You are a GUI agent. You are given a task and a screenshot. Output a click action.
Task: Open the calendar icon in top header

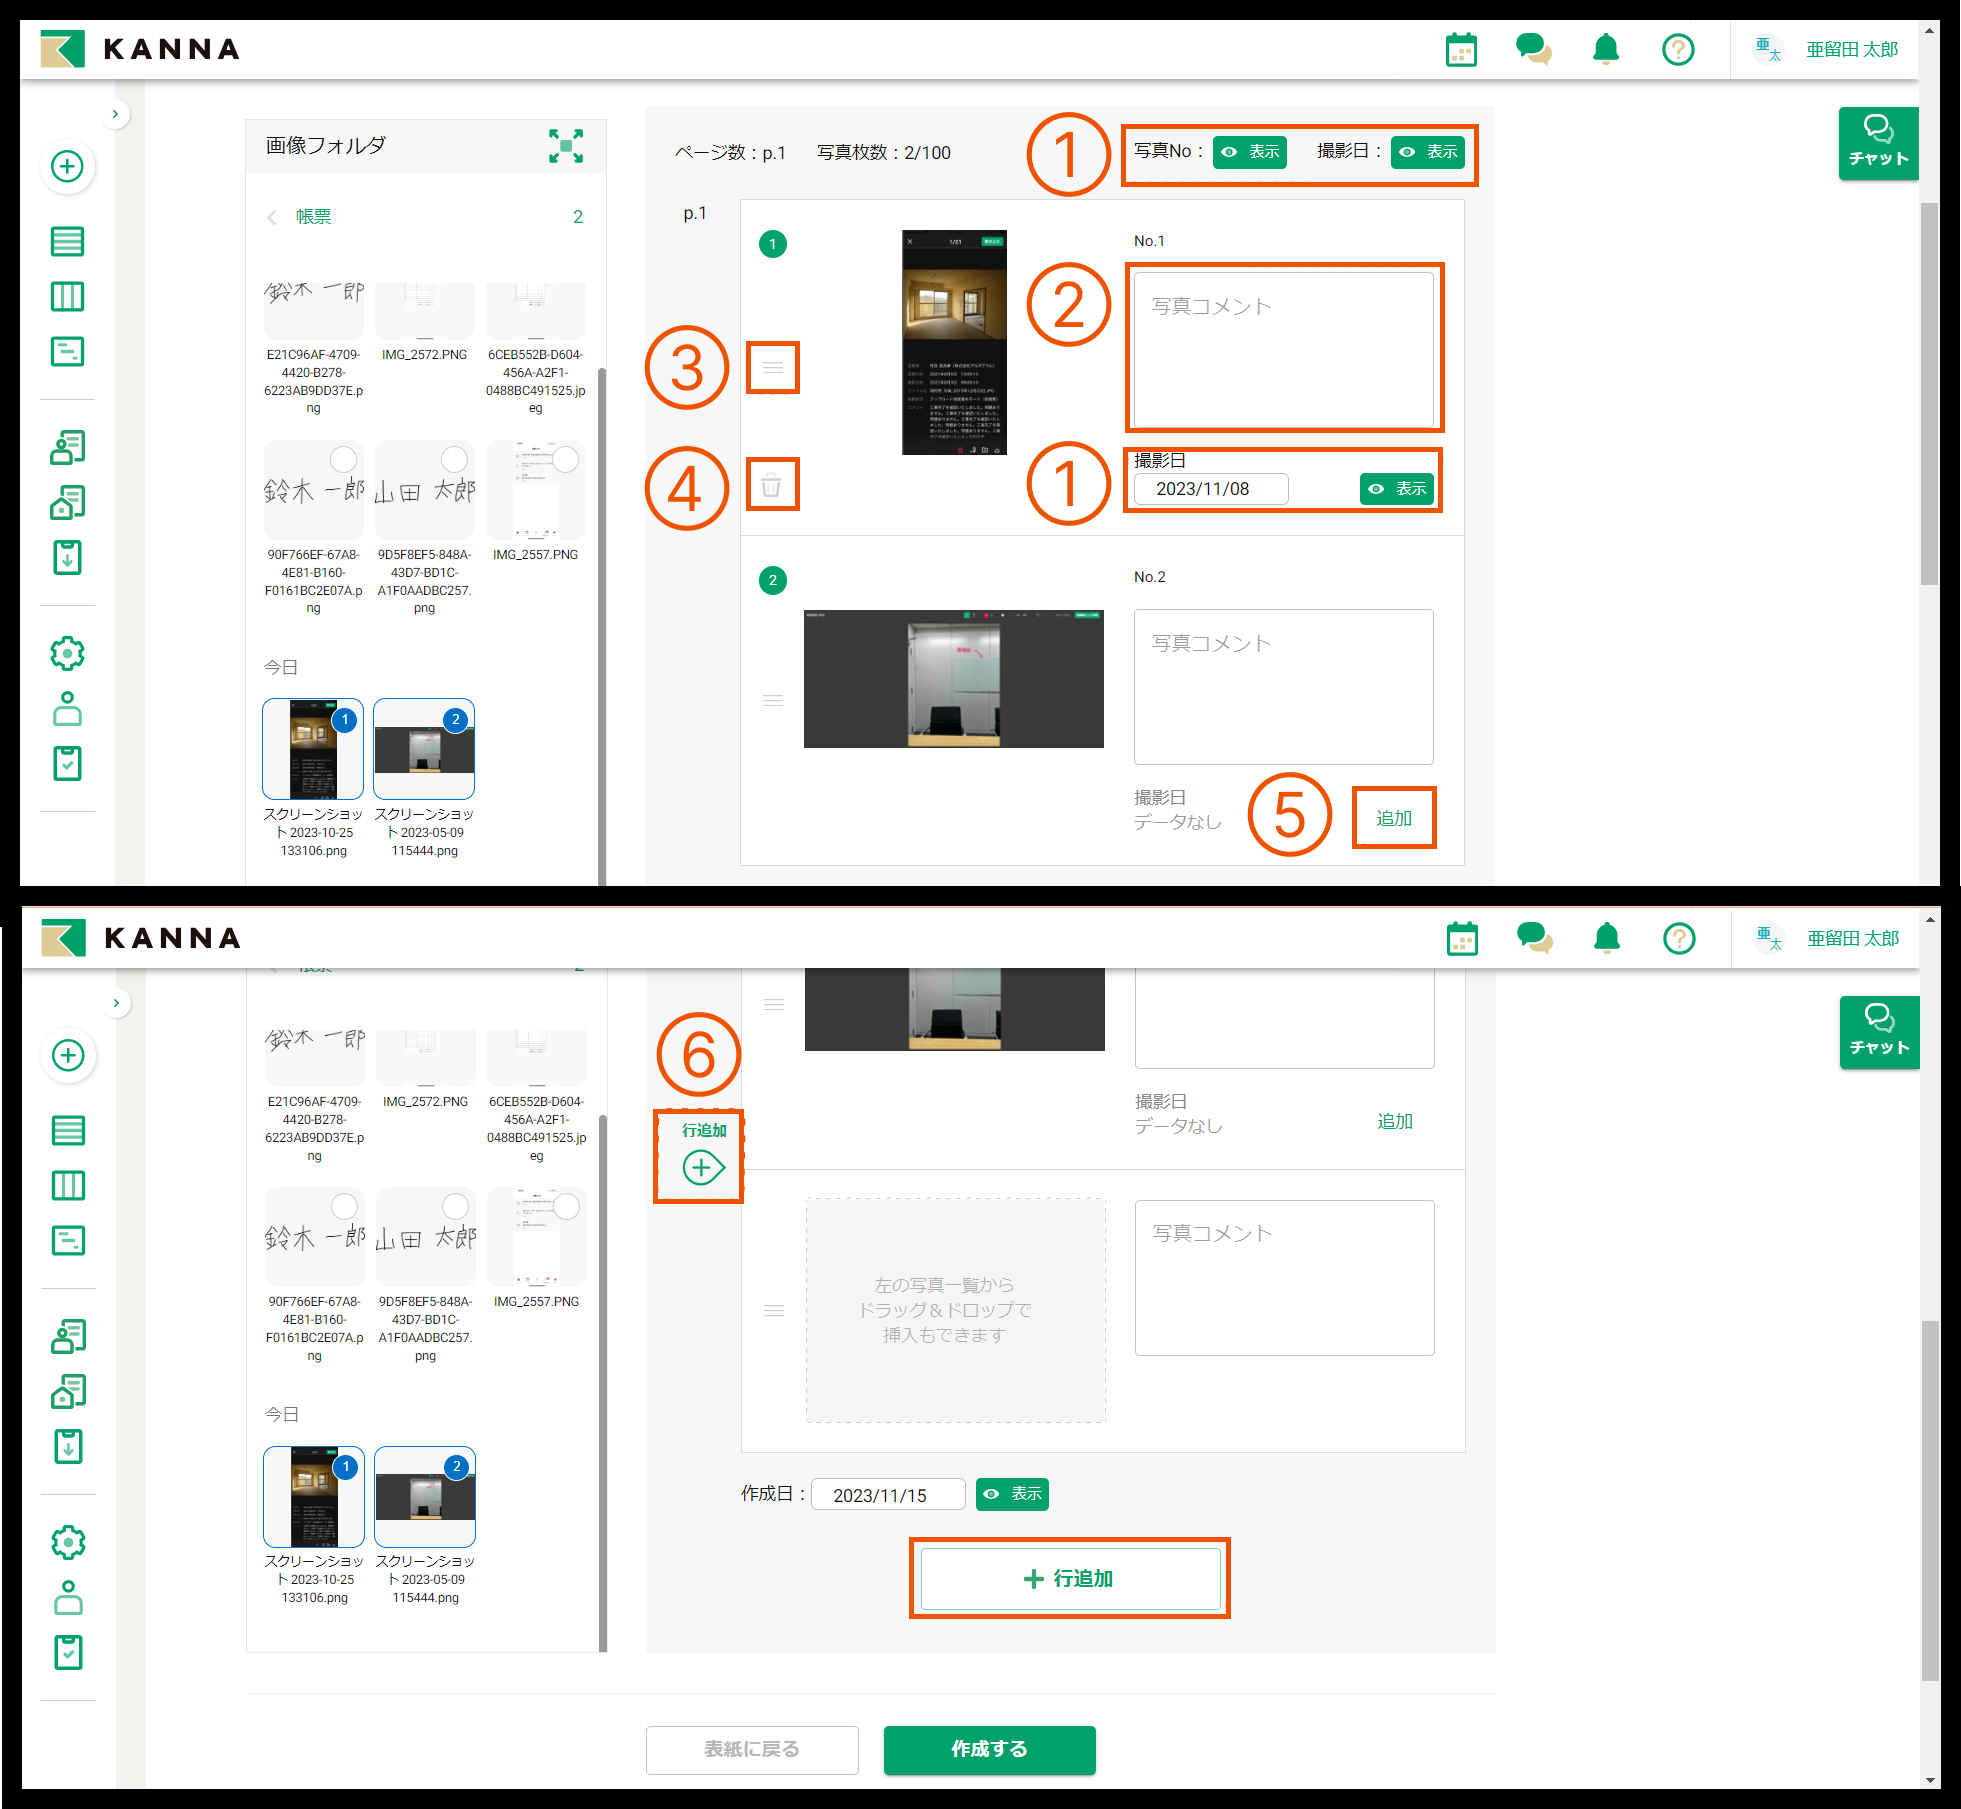point(1461,50)
